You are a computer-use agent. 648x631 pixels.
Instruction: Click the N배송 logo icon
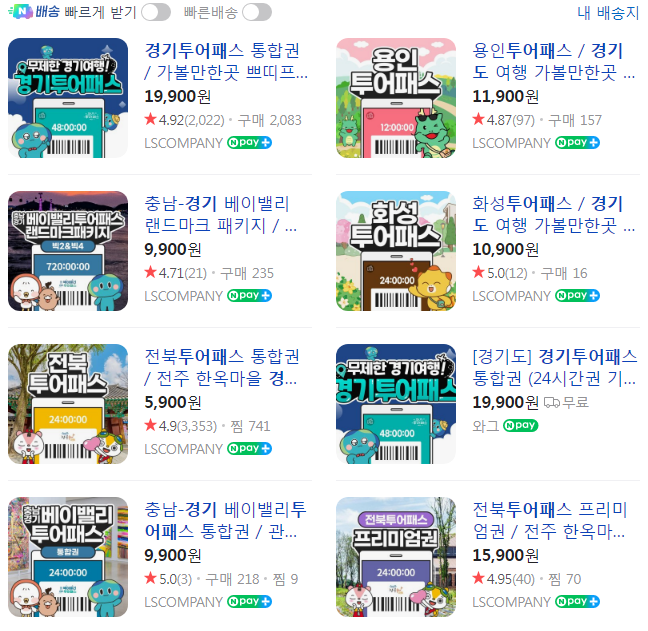(21, 12)
